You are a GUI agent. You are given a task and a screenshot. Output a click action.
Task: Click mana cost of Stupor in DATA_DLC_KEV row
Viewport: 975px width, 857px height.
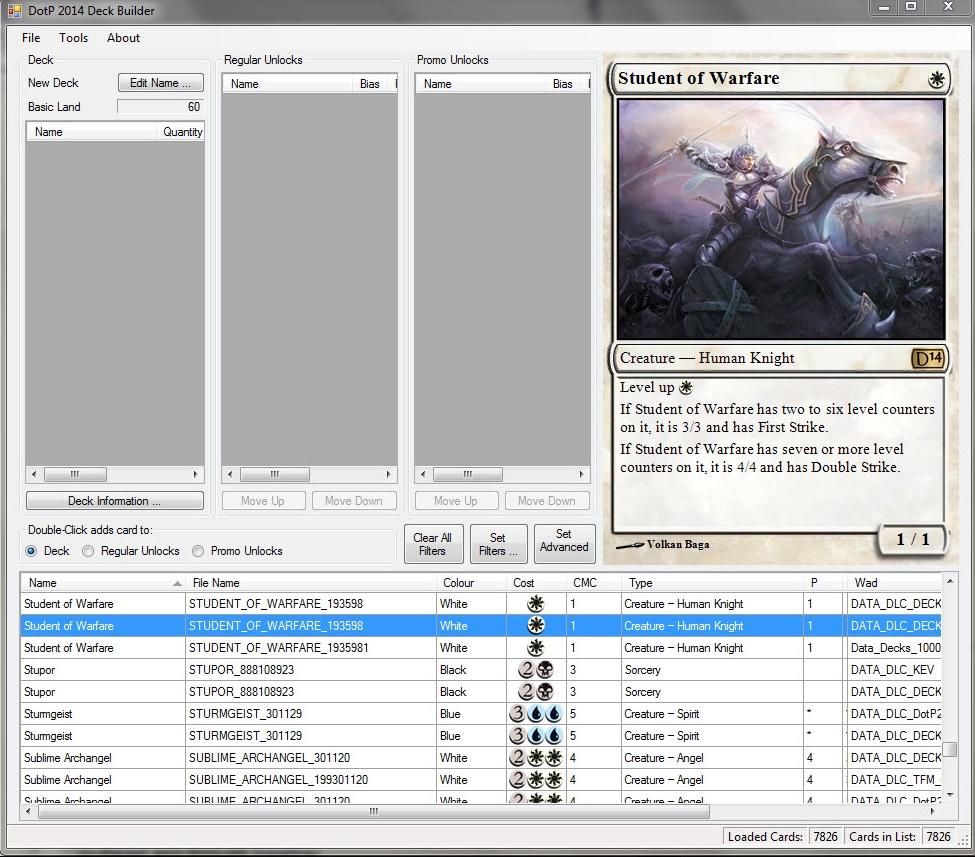[535, 670]
